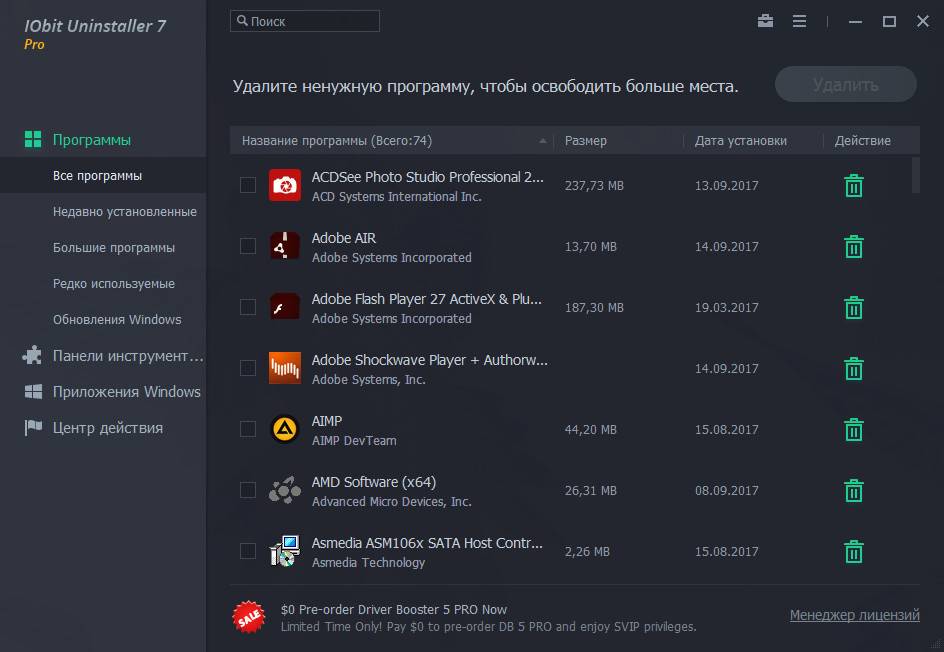Image resolution: width=944 pixels, height=652 pixels.
Task: Click the trash icon for AIMP
Action: [853, 430]
